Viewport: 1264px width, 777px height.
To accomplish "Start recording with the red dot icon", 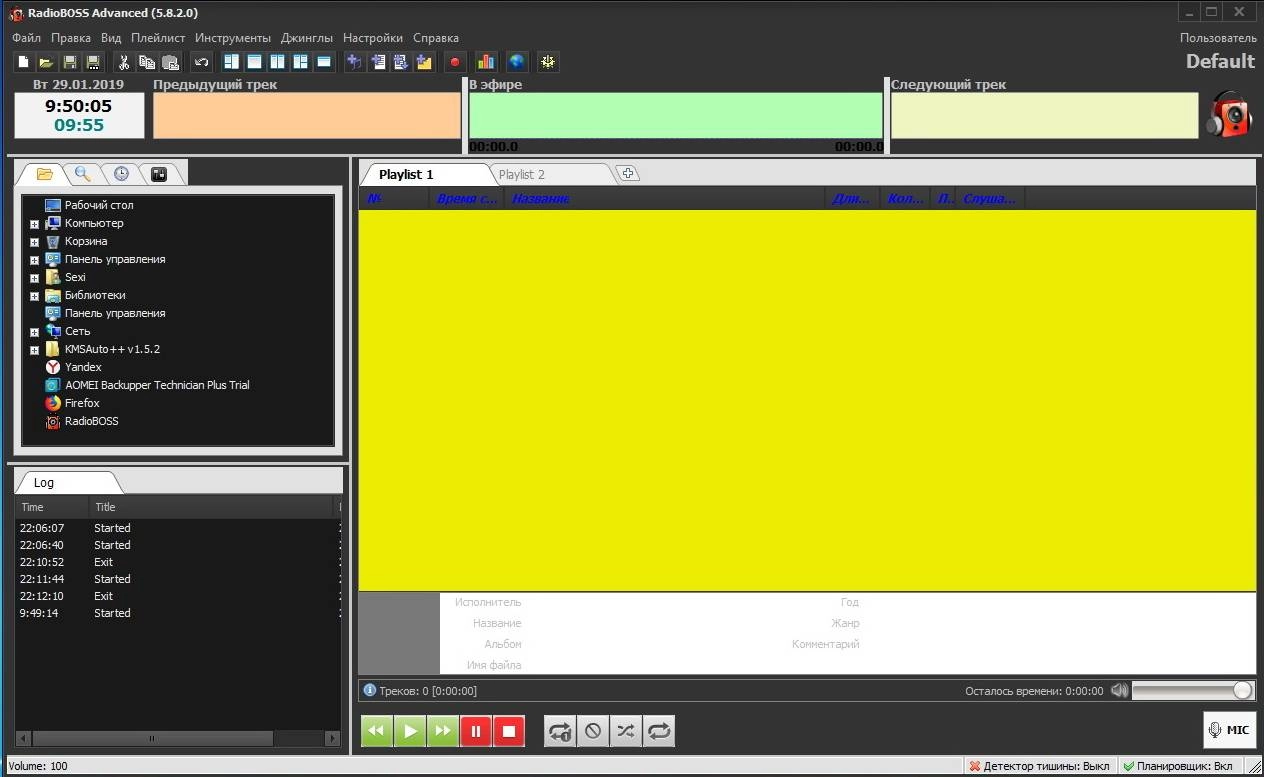I will [455, 62].
